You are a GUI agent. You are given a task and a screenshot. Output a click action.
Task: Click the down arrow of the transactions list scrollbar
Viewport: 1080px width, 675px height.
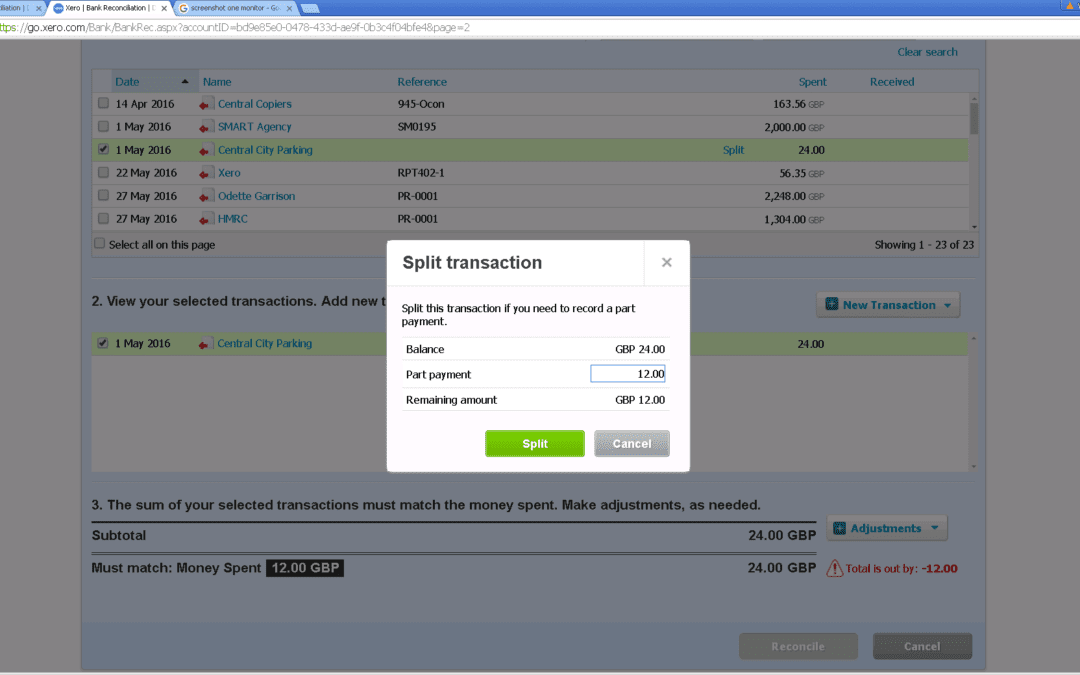974,227
